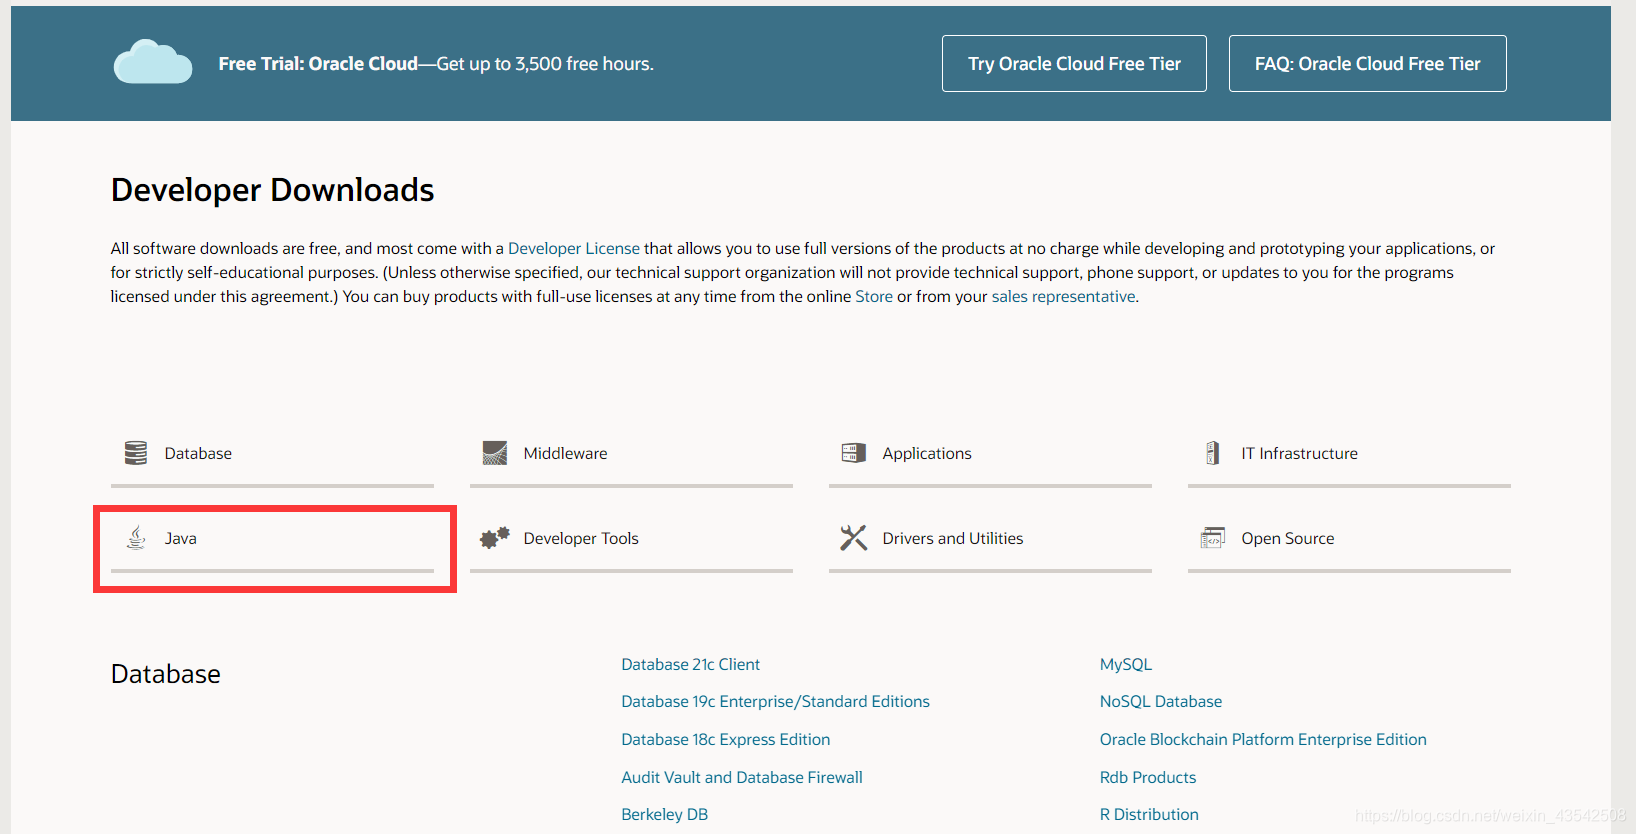Open the Middleware category tab
The image size is (1636, 834).
click(631, 454)
